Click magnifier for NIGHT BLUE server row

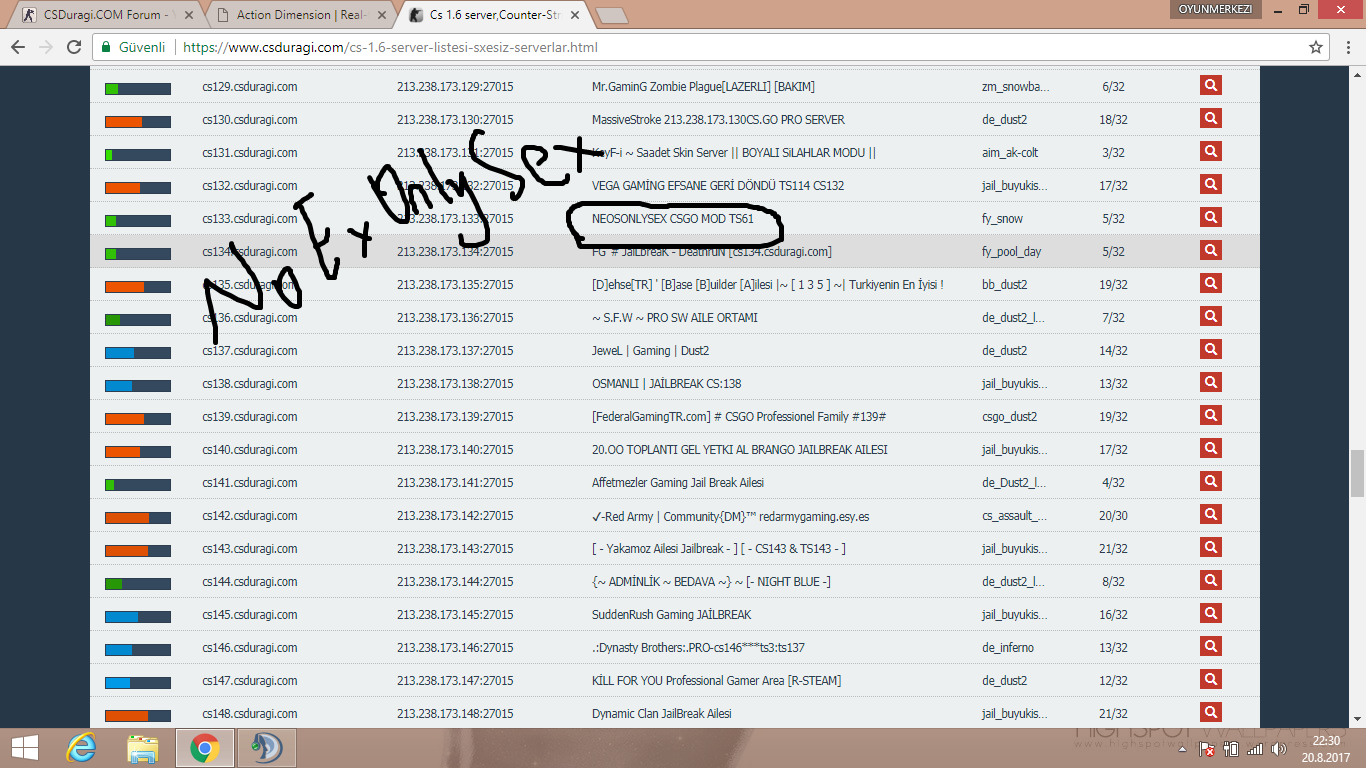click(x=1211, y=581)
